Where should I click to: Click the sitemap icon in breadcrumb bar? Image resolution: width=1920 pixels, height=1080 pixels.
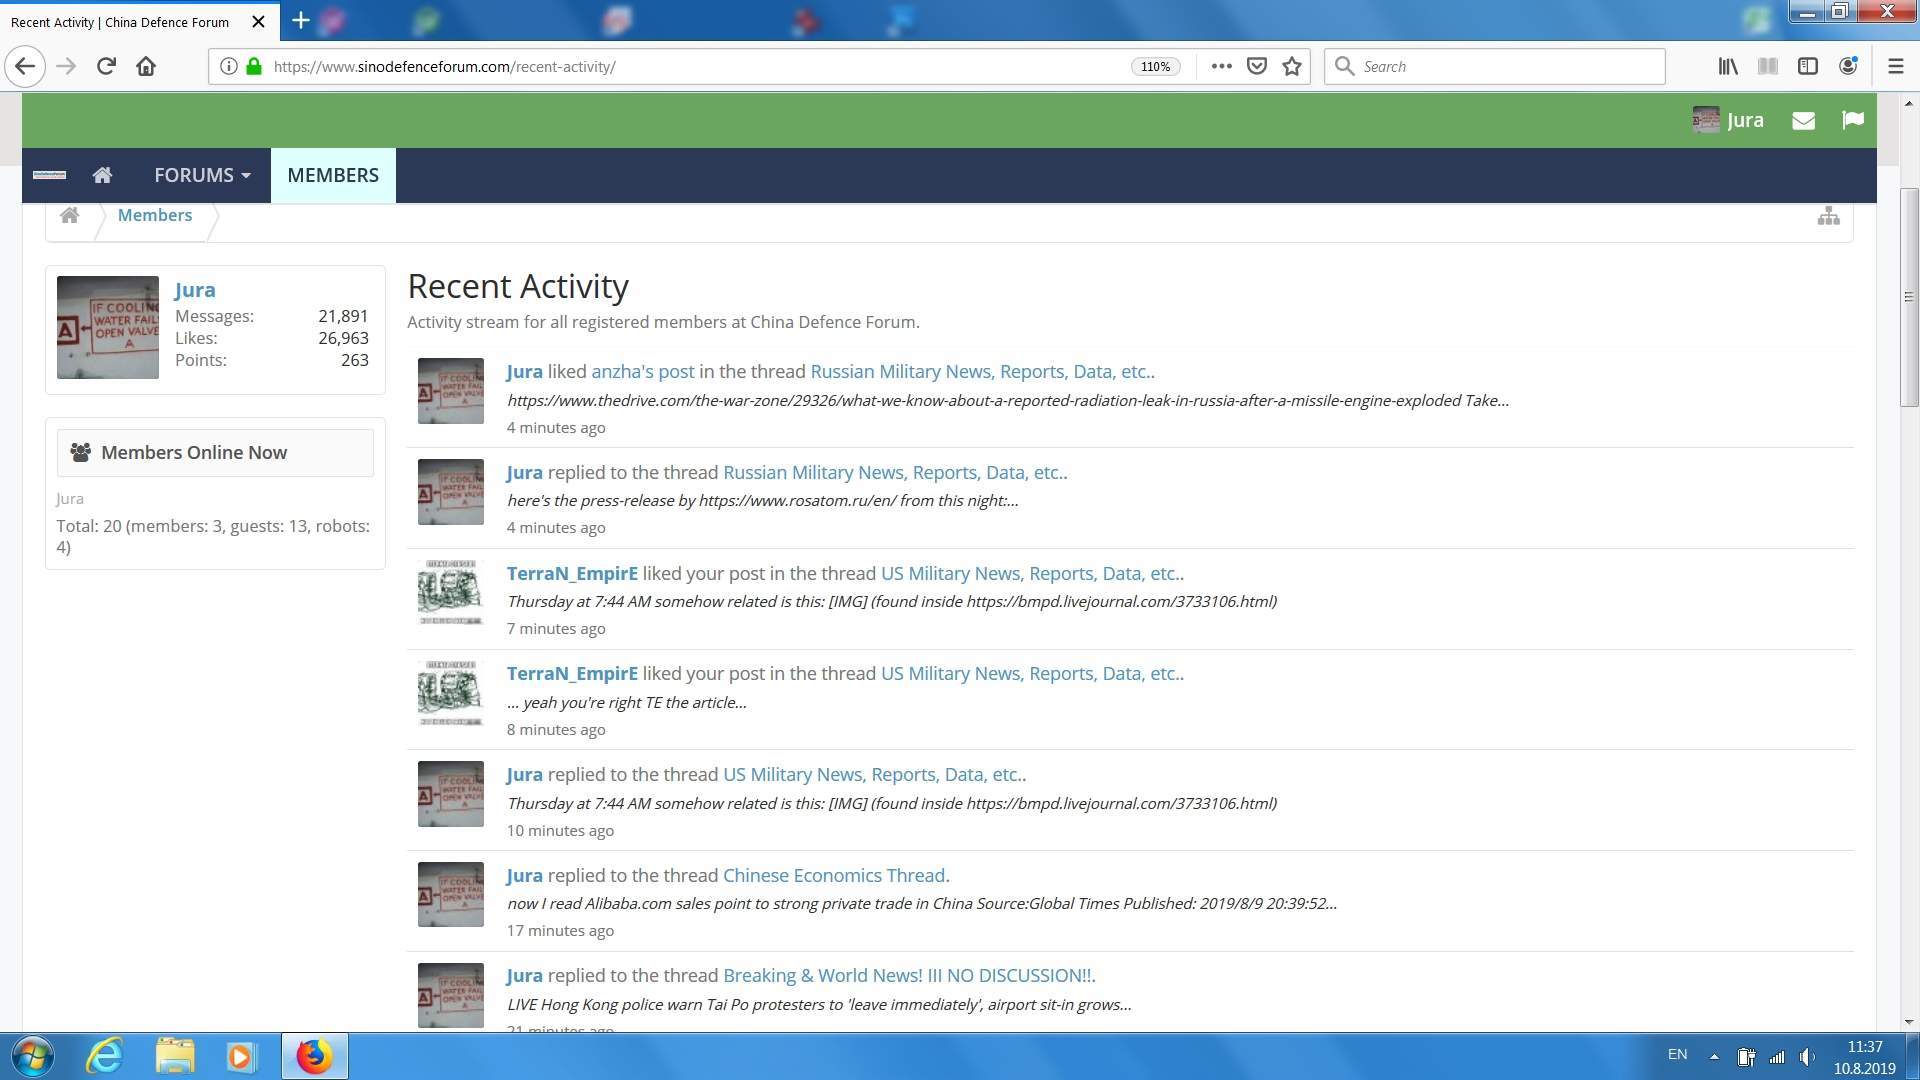(x=1828, y=216)
